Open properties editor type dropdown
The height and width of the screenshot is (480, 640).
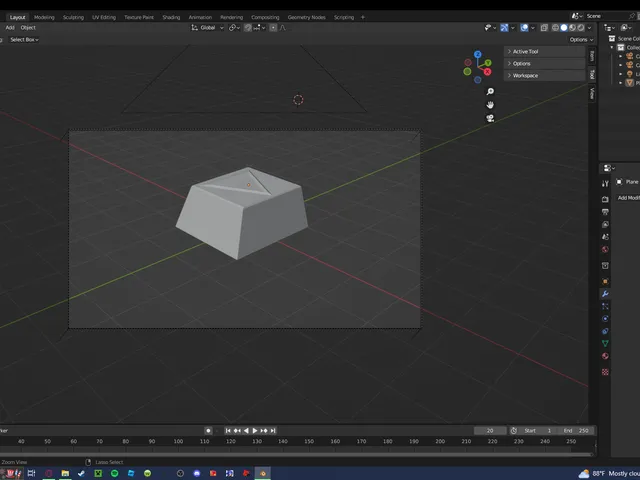click(x=609, y=168)
